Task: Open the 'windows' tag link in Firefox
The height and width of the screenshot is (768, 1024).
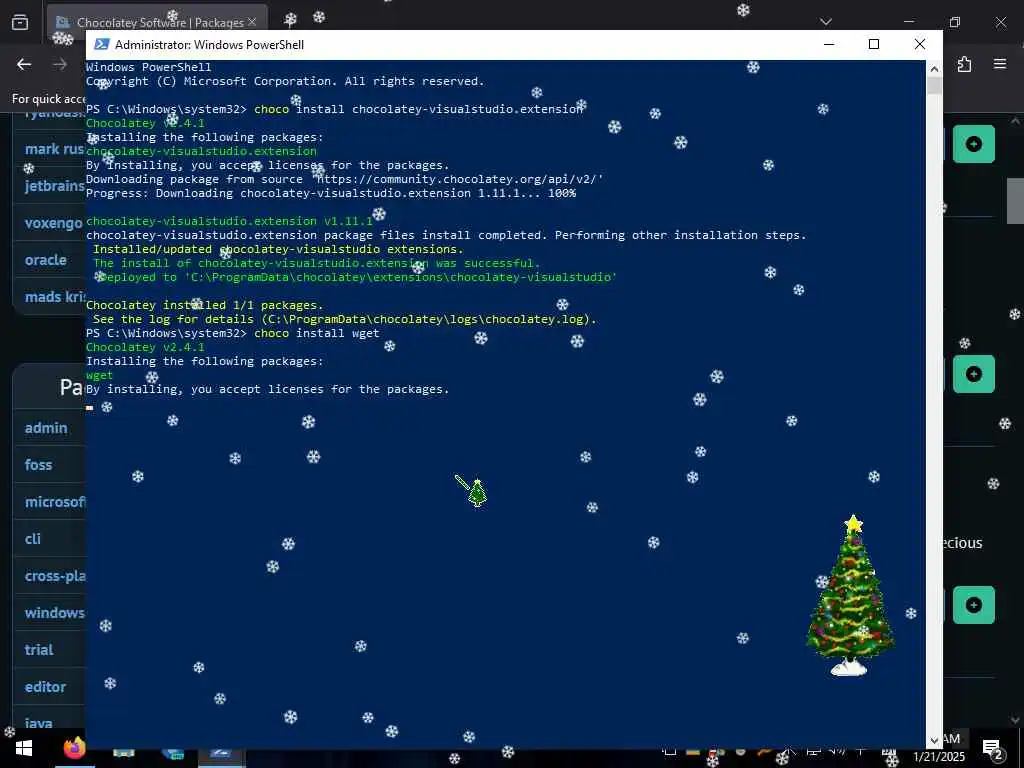Action: (x=55, y=613)
